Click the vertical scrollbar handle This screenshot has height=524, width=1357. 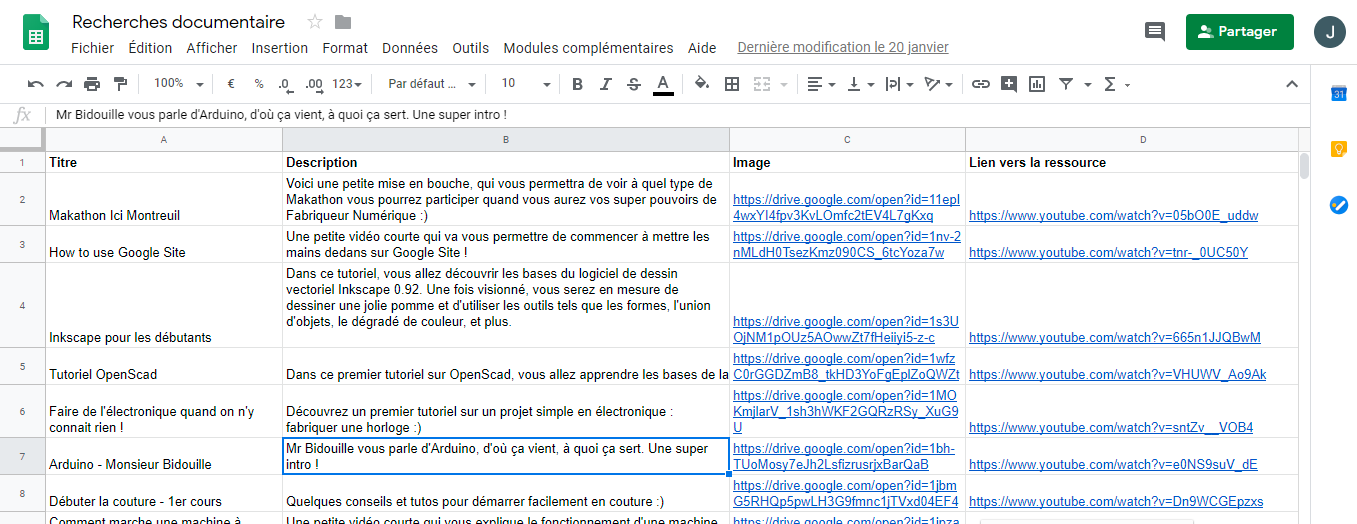(1304, 166)
